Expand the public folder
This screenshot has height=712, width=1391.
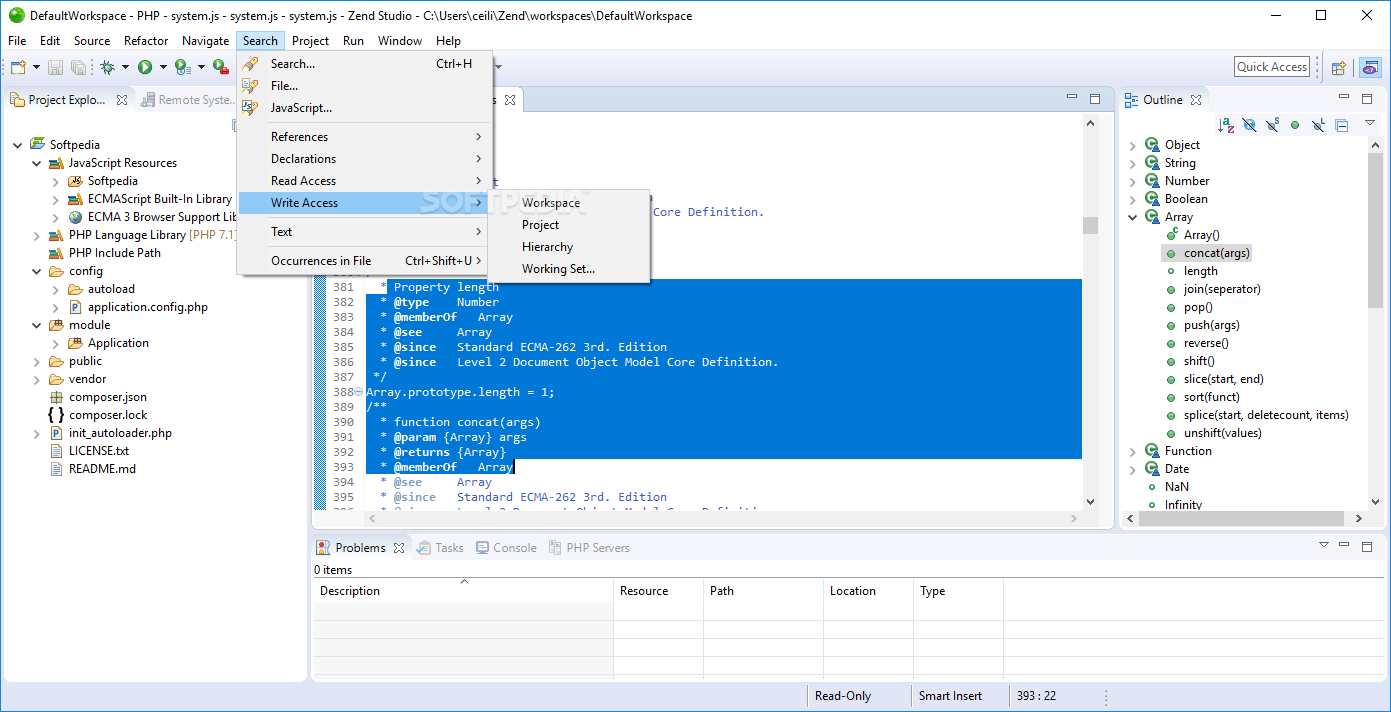37,361
